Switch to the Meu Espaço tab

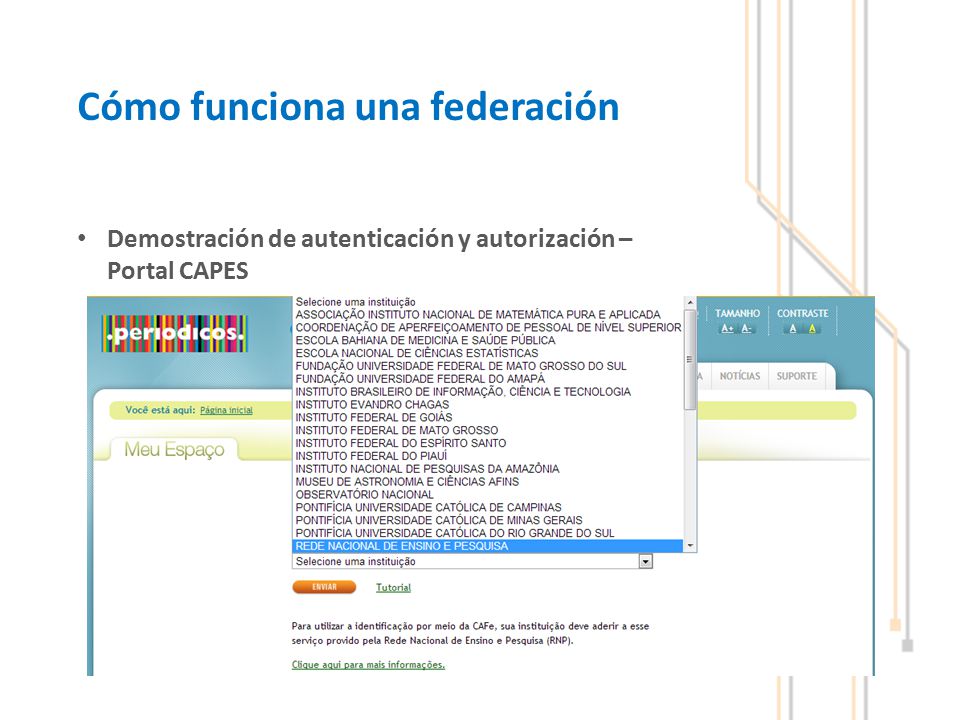[174, 449]
